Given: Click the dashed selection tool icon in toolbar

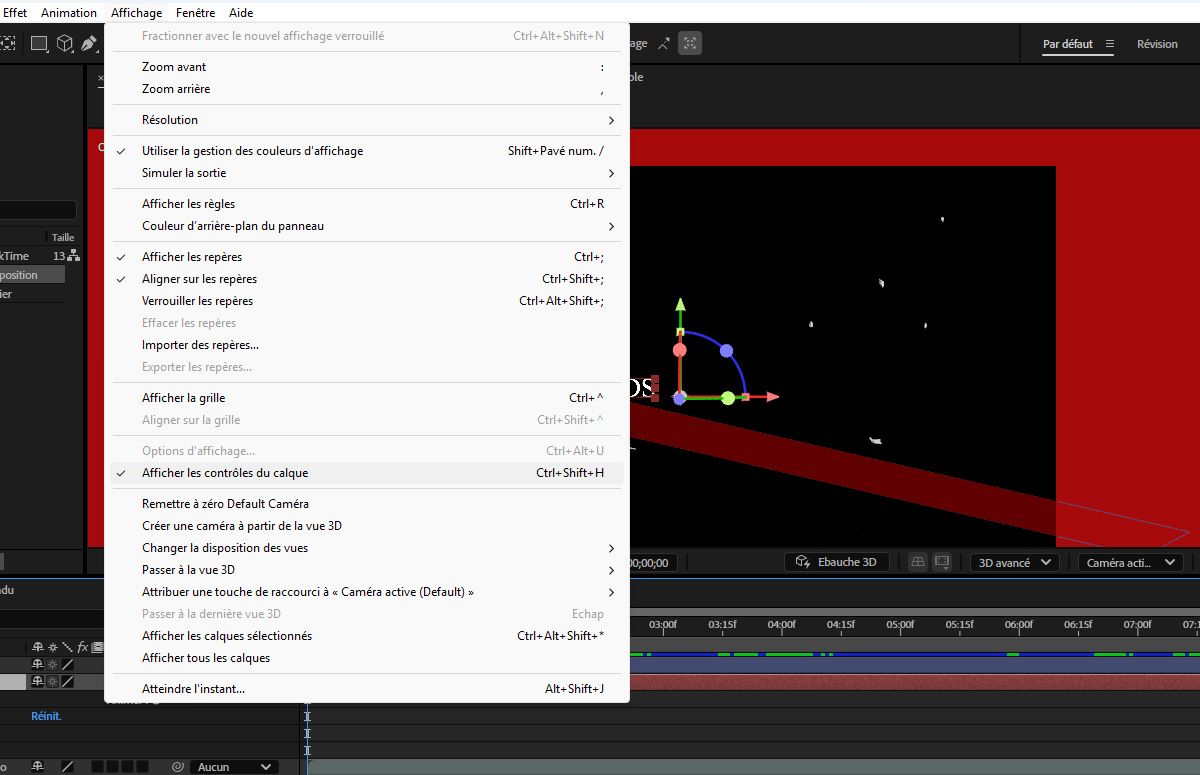Looking at the screenshot, I should (x=7, y=43).
